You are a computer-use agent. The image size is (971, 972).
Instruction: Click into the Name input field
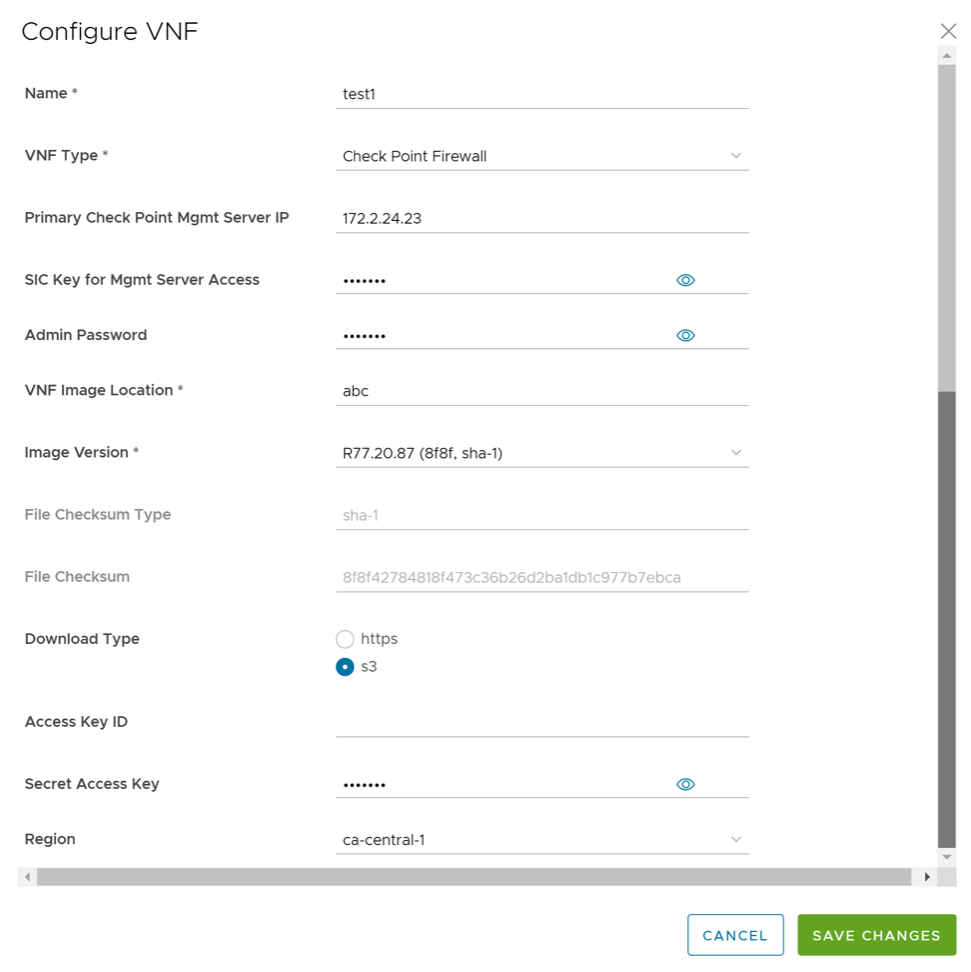click(541, 94)
